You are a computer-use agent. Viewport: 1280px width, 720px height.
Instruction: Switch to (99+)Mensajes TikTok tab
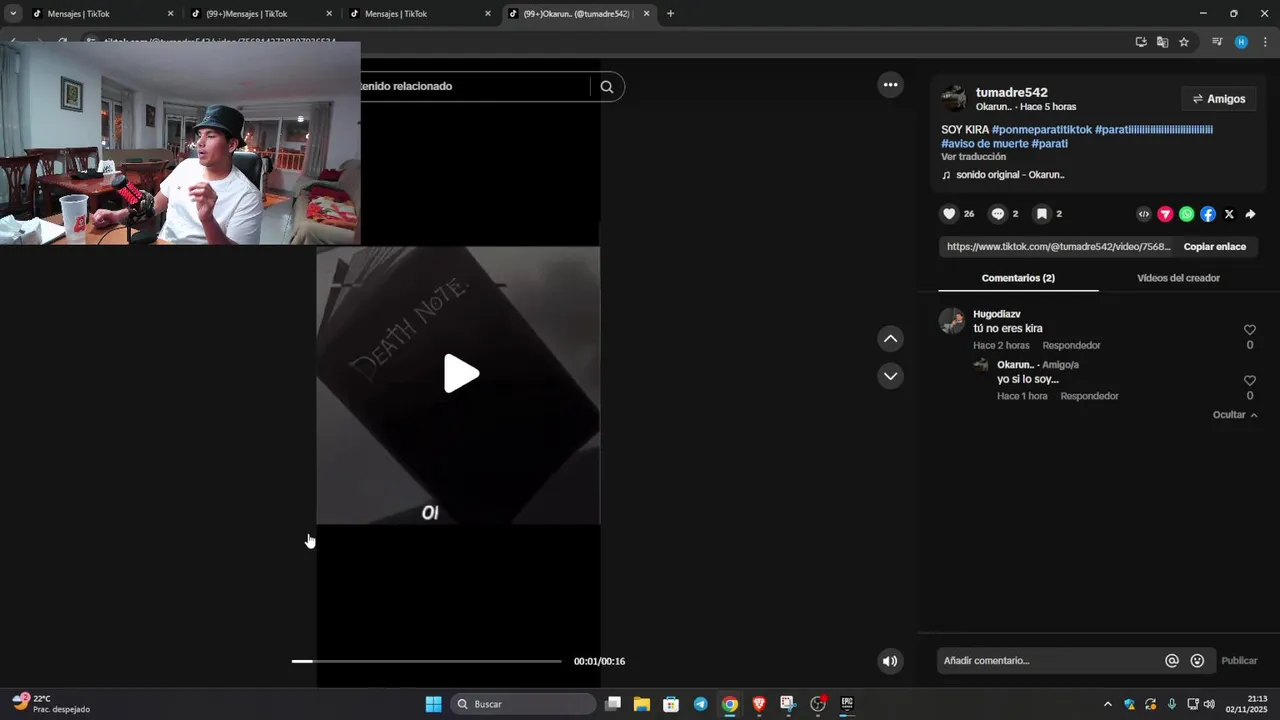coord(260,14)
